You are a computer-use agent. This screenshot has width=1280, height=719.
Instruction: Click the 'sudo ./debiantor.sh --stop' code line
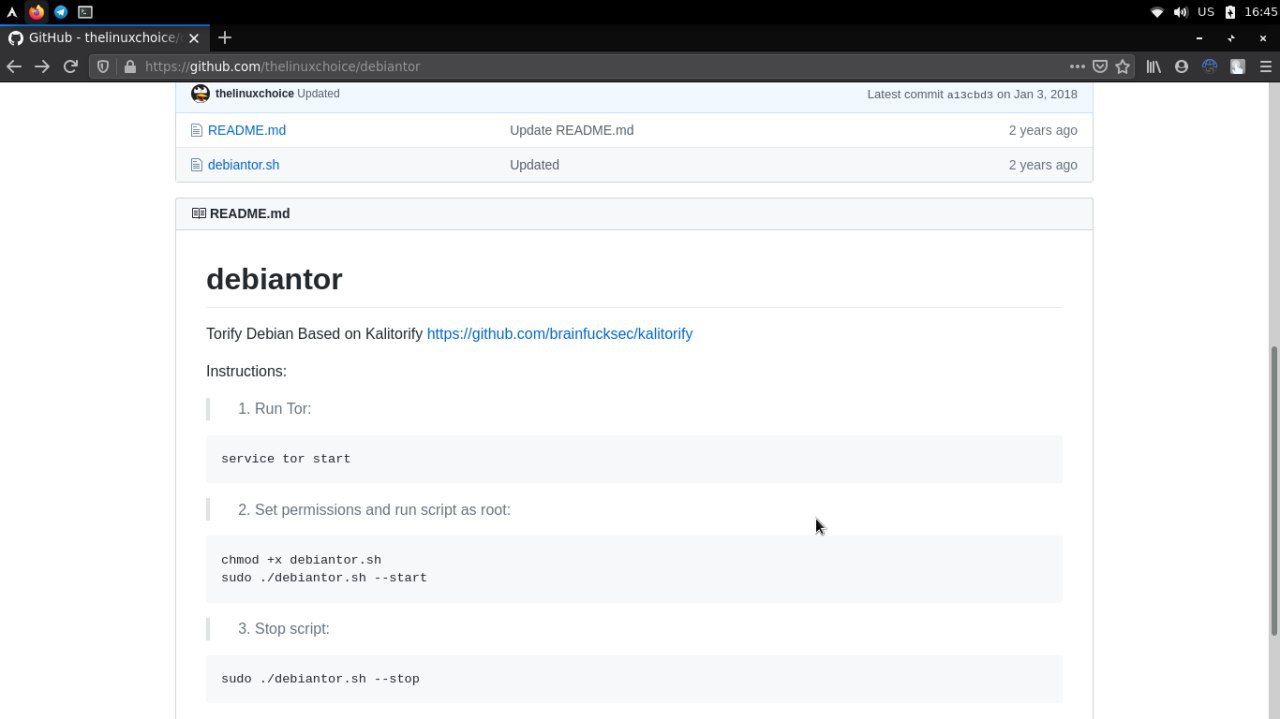pos(320,679)
